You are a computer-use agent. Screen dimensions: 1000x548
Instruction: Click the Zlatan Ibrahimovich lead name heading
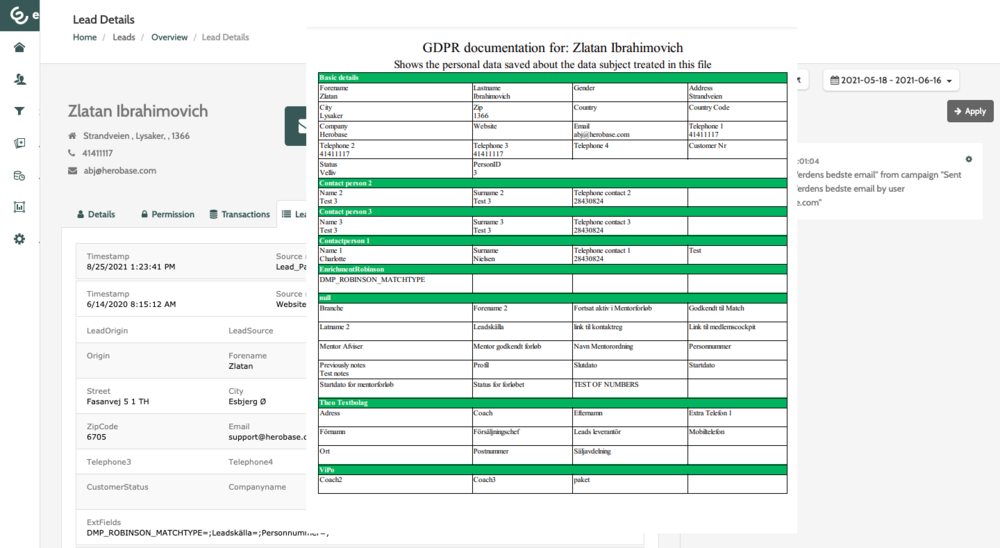pos(138,111)
